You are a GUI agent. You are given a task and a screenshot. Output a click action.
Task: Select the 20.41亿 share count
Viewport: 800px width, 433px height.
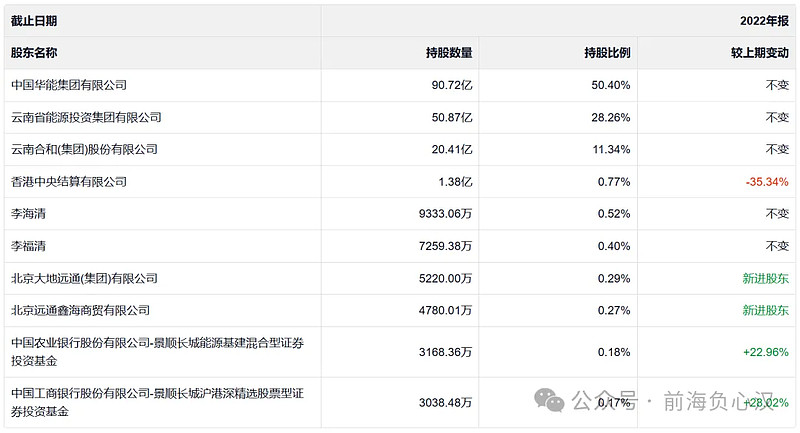pyautogui.click(x=452, y=149)
